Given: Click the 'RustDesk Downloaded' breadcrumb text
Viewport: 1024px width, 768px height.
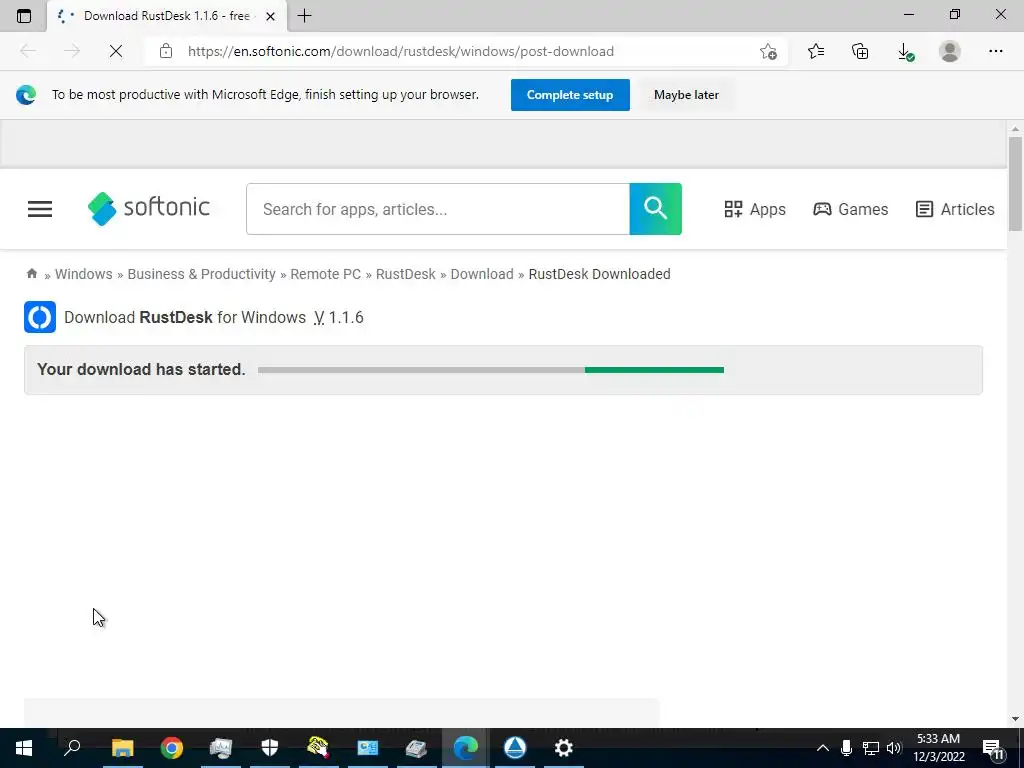Looking at the screenshot, I should click(x=600, y=274).
